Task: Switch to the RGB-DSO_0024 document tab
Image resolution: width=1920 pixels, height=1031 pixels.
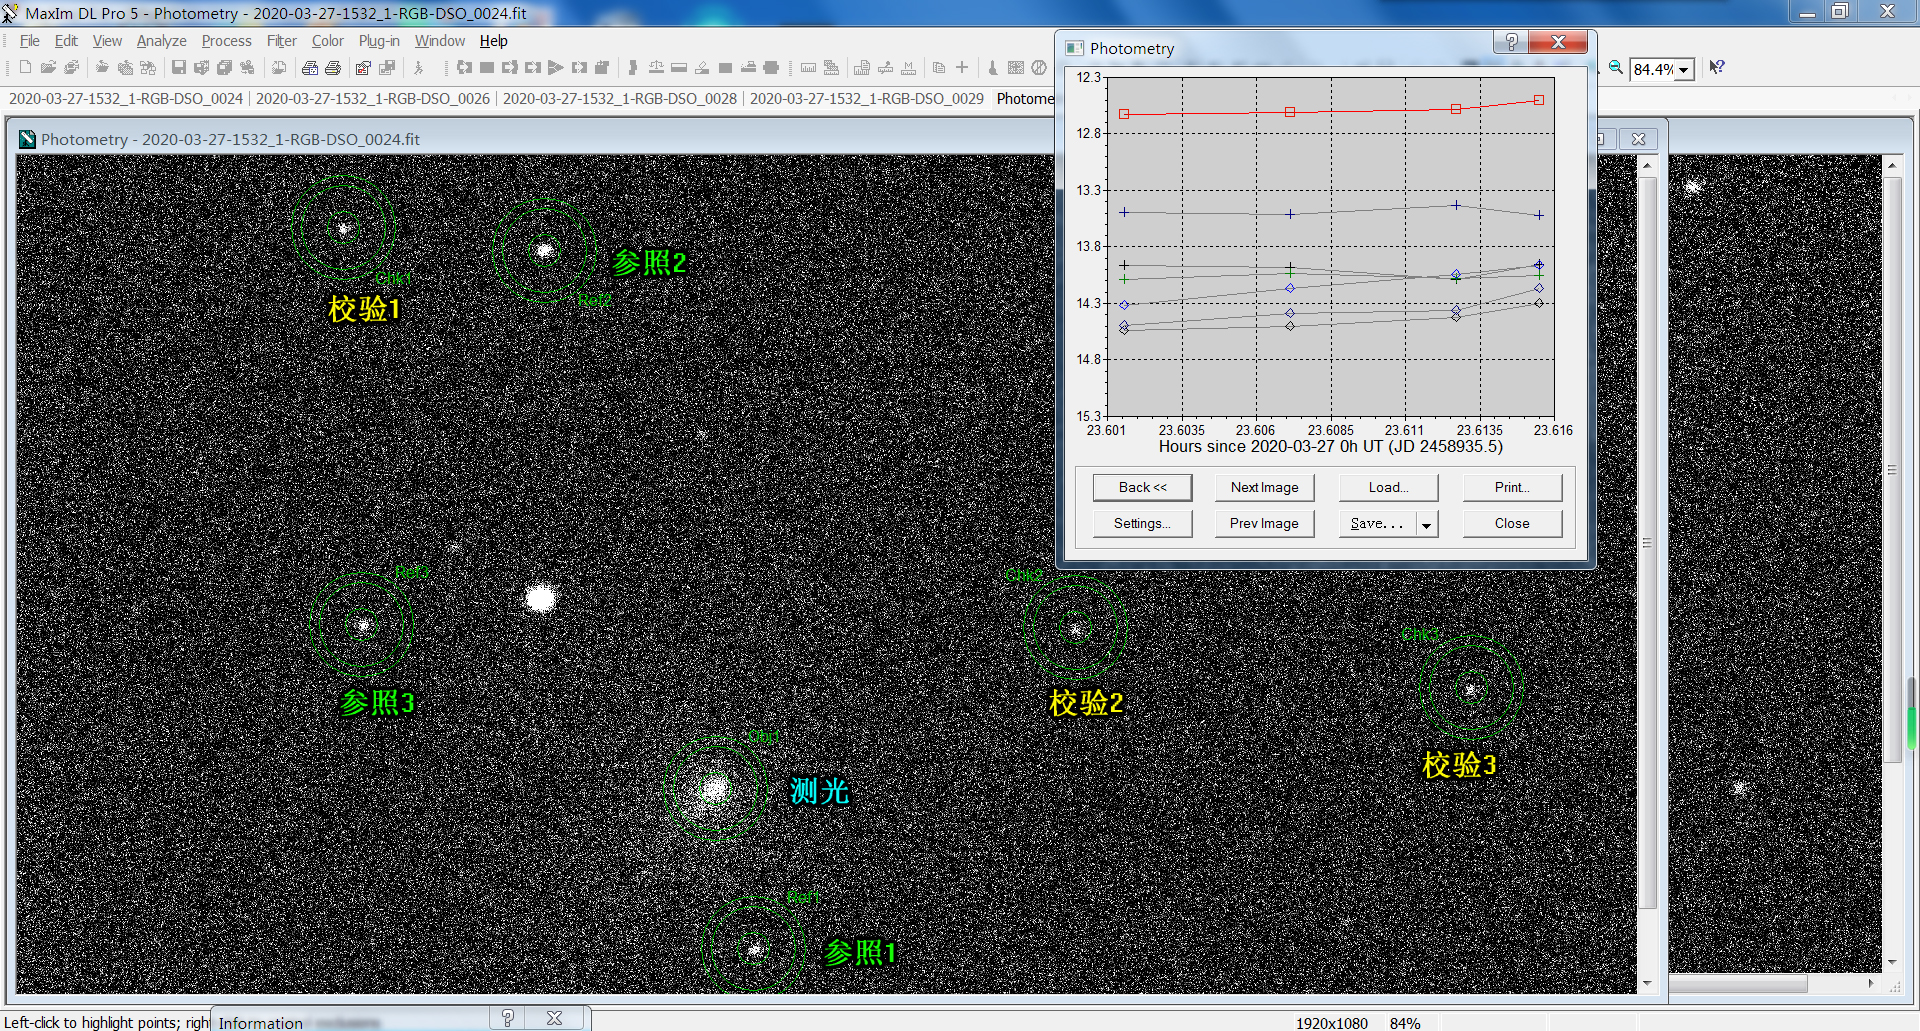Action: (126, 98)
